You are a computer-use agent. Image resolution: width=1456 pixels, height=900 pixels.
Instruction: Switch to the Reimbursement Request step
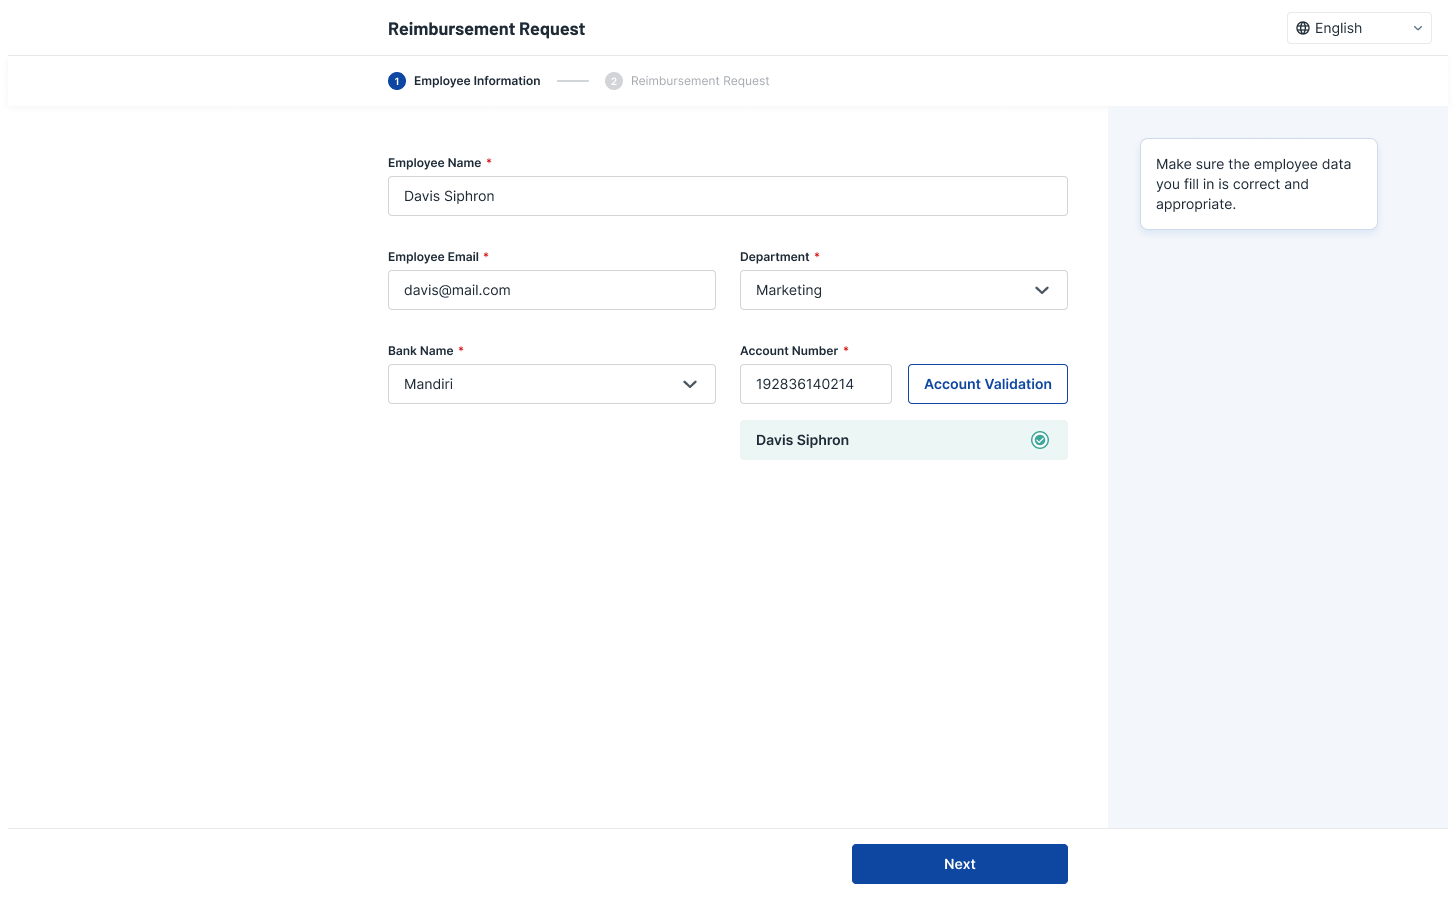tap(700, 81)
